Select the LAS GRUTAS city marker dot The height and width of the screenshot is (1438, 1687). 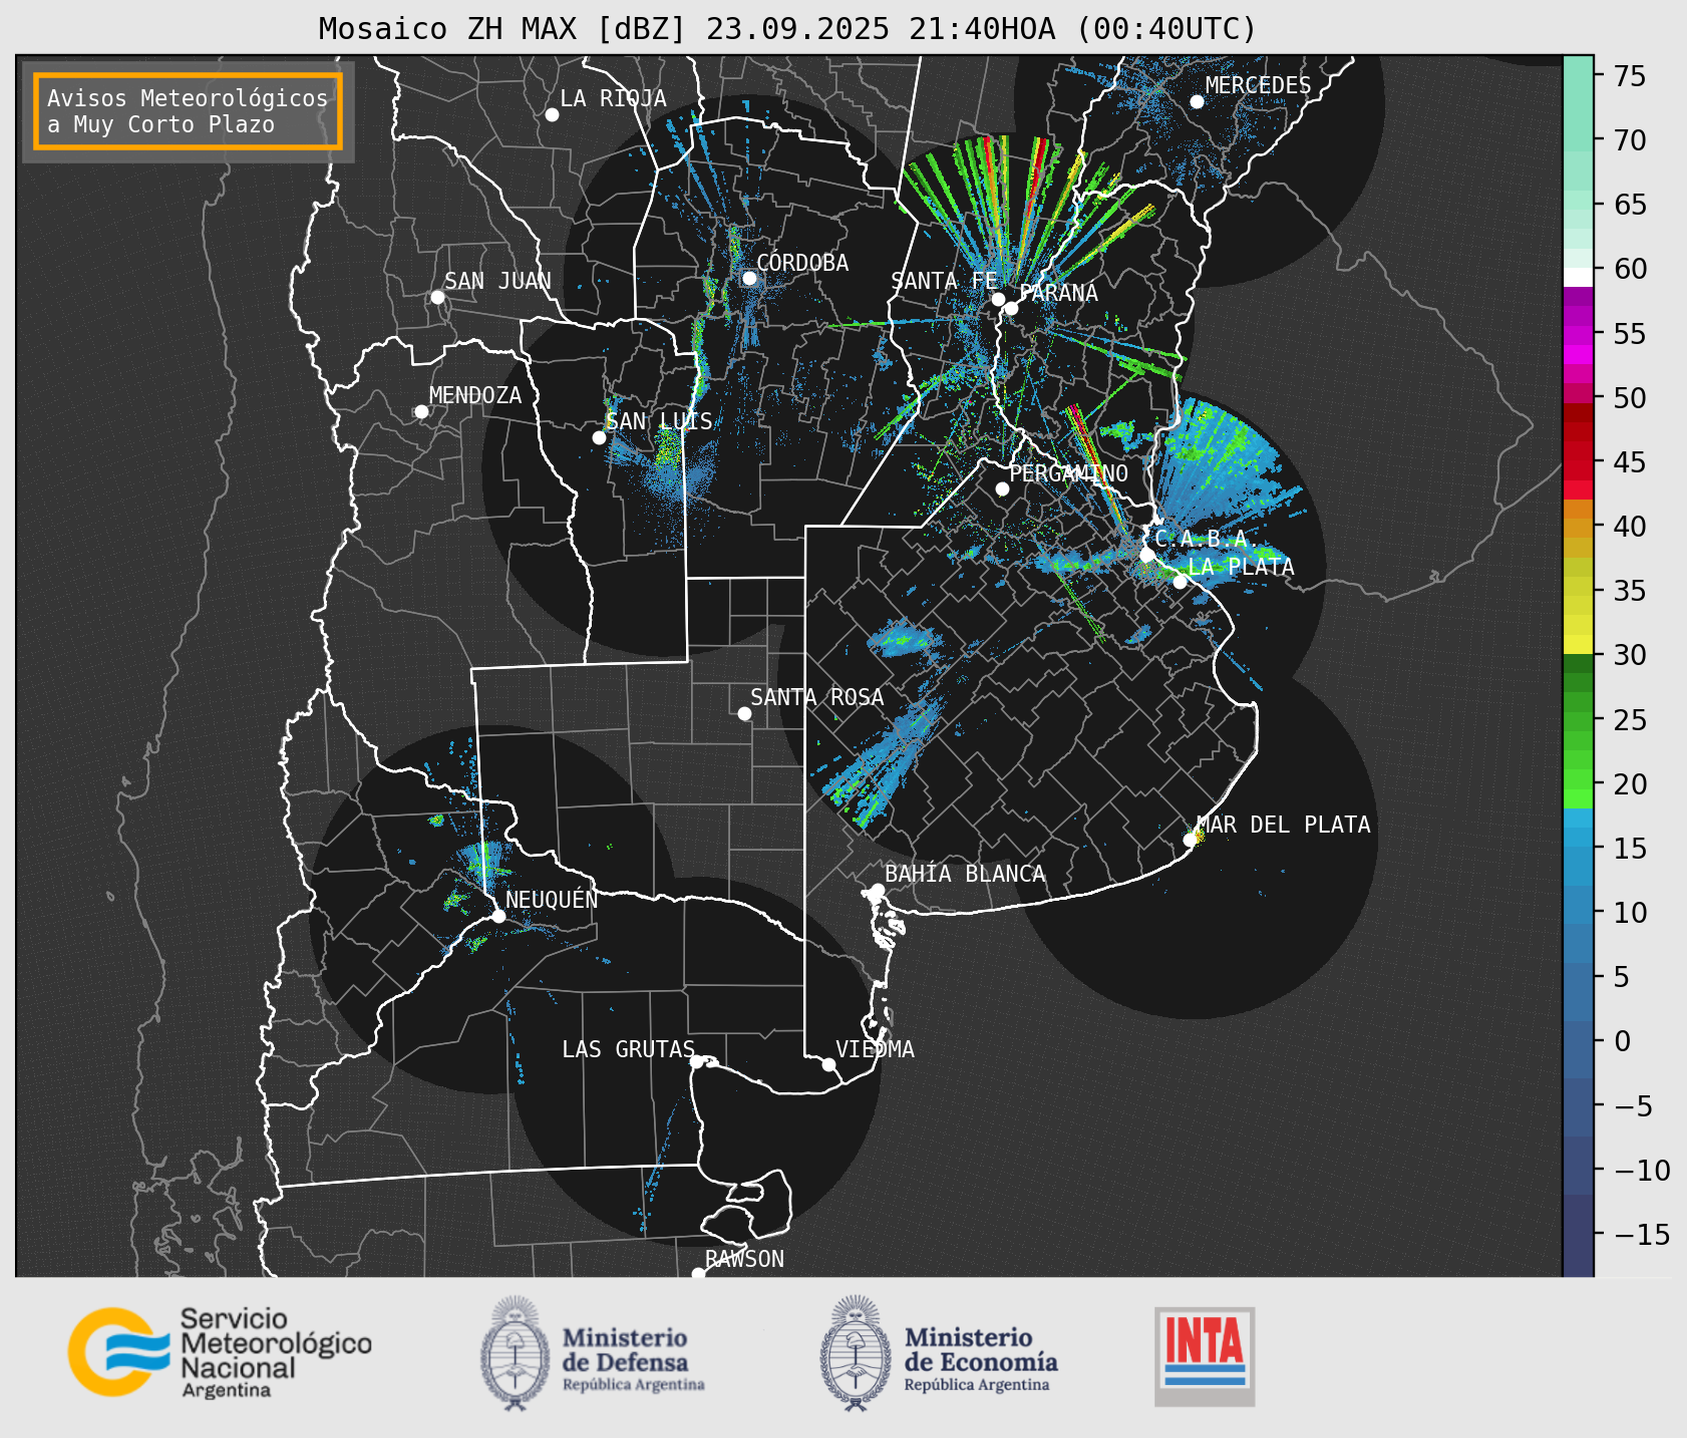[x=696, y=1062]
